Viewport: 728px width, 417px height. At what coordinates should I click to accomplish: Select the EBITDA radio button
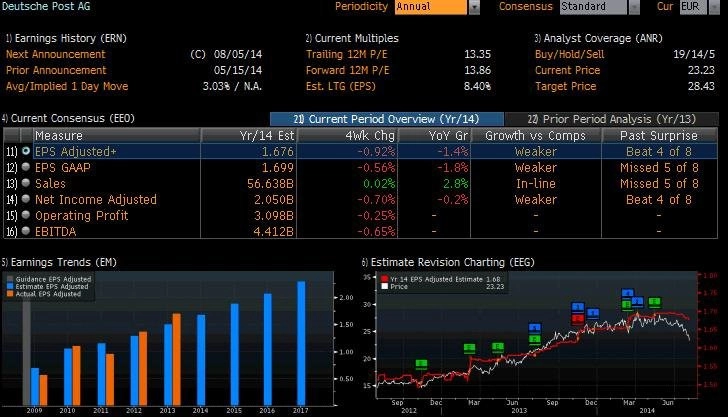tap(26, 231)
